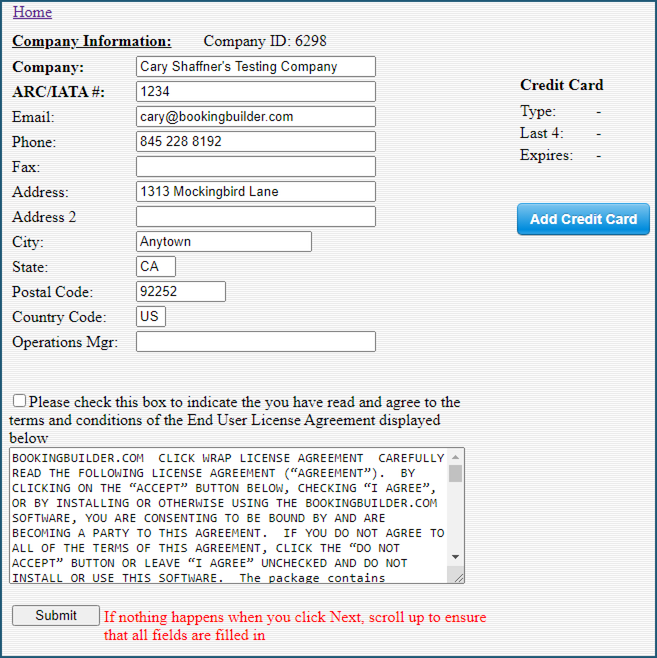Select the State field
The width and height of the screenshot is (657, 658).
pos(155,267)
